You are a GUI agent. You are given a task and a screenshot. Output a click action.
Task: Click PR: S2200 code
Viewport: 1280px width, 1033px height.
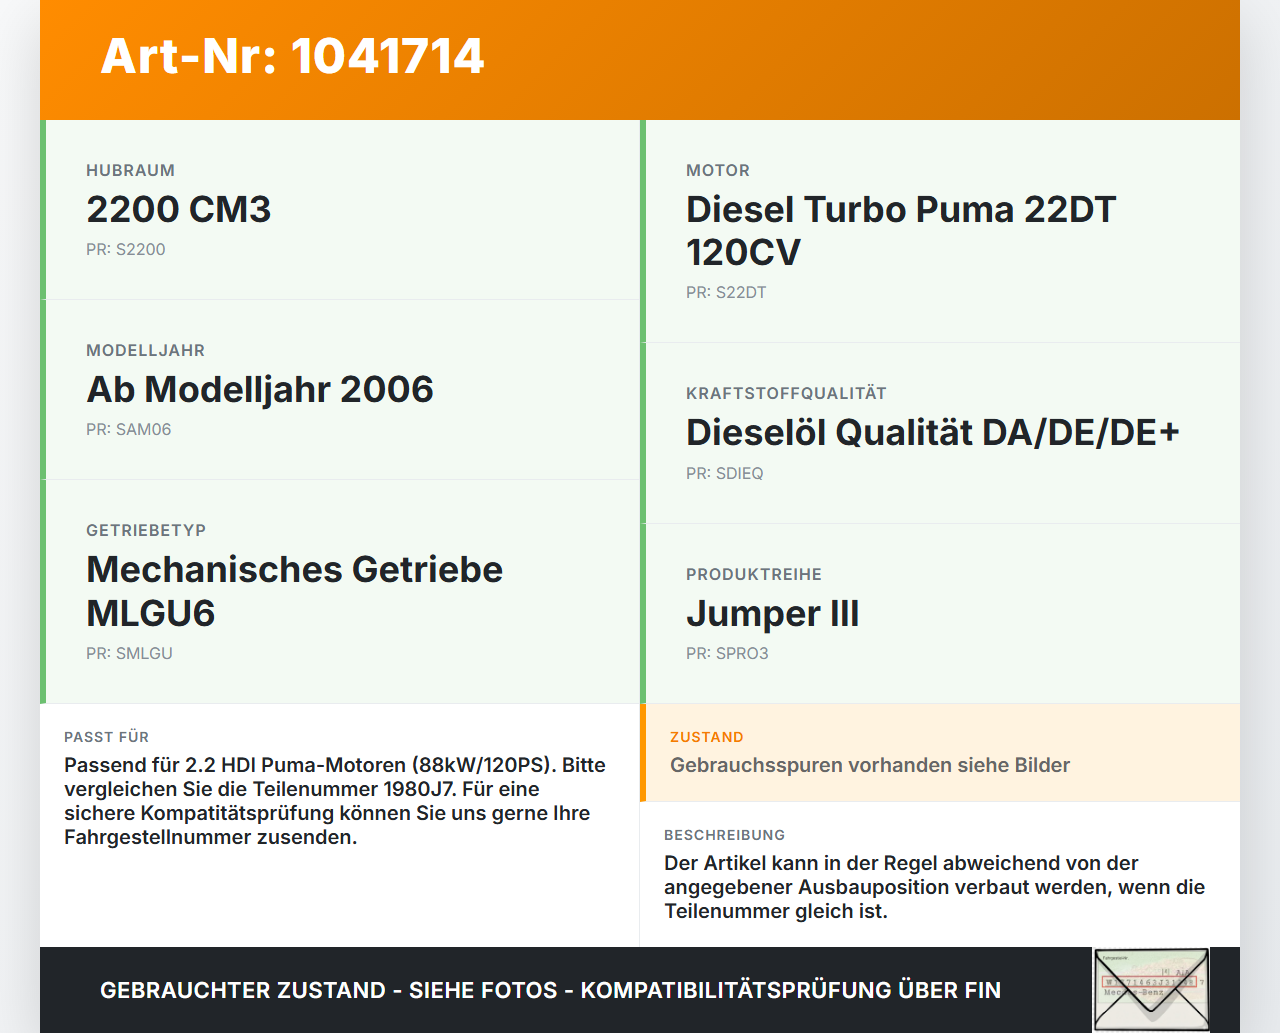point(126,249)
